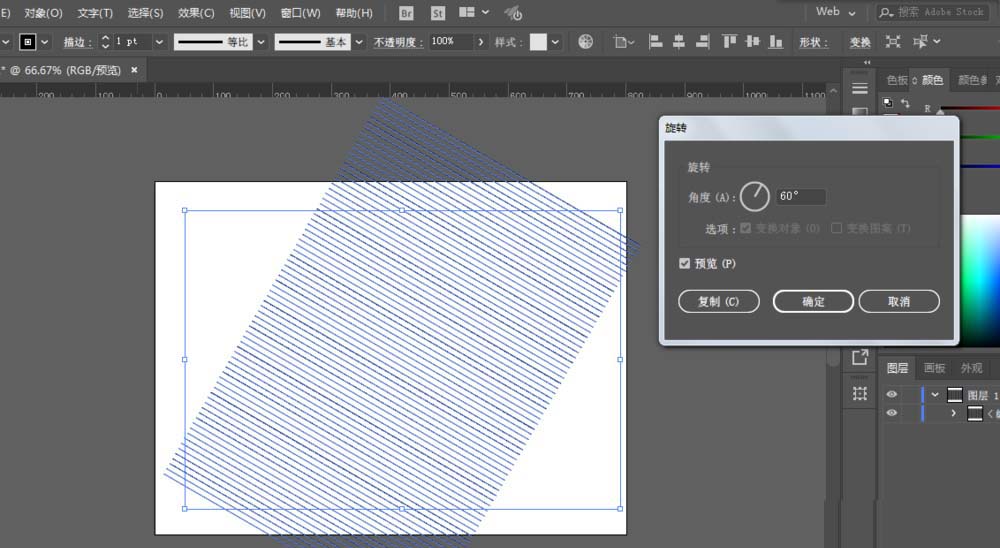Click 取消 to cancel rotation
The image size is (1000, 548).
(899, 301)
